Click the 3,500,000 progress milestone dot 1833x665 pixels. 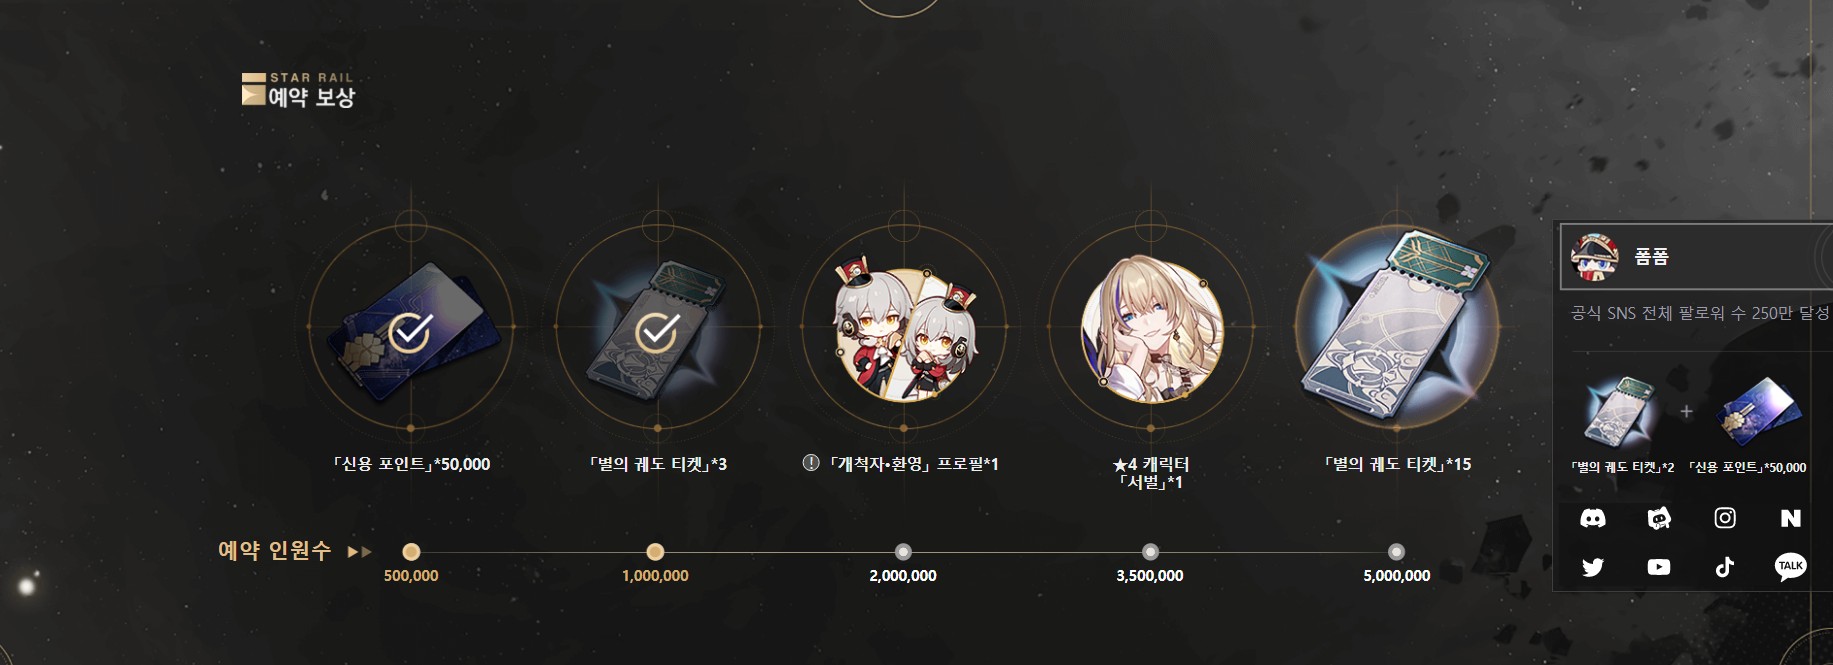pyautogui.click(x=1150, y=552)
